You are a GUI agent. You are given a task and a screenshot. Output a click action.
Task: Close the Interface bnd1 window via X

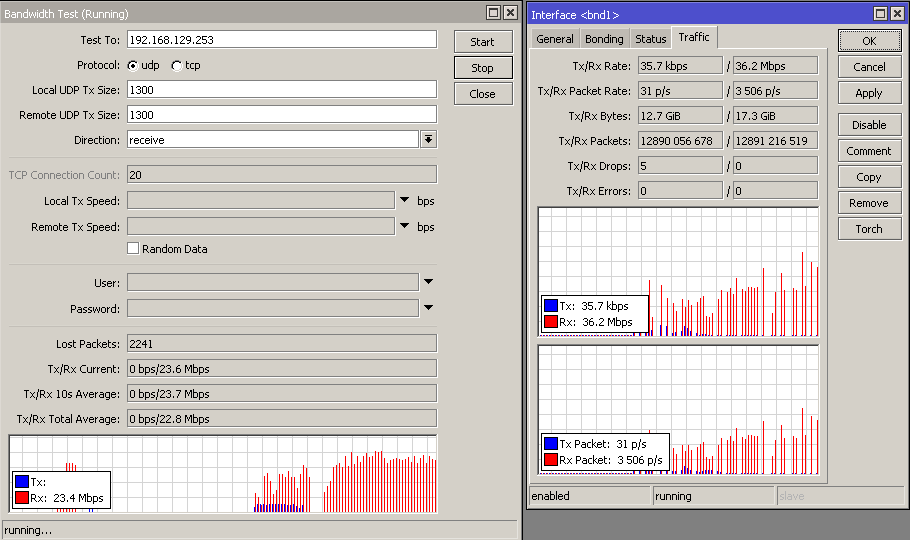click(897, 13)
